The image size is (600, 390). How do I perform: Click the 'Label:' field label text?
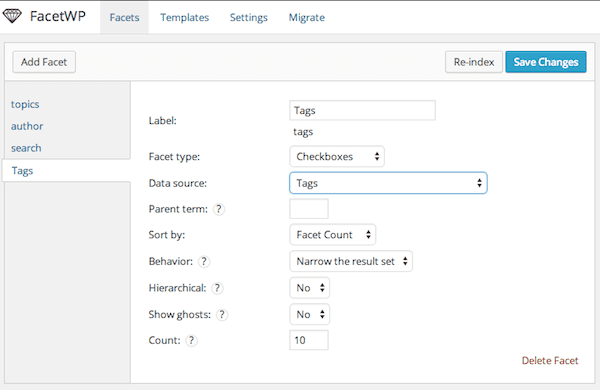(x=163, y=121)
